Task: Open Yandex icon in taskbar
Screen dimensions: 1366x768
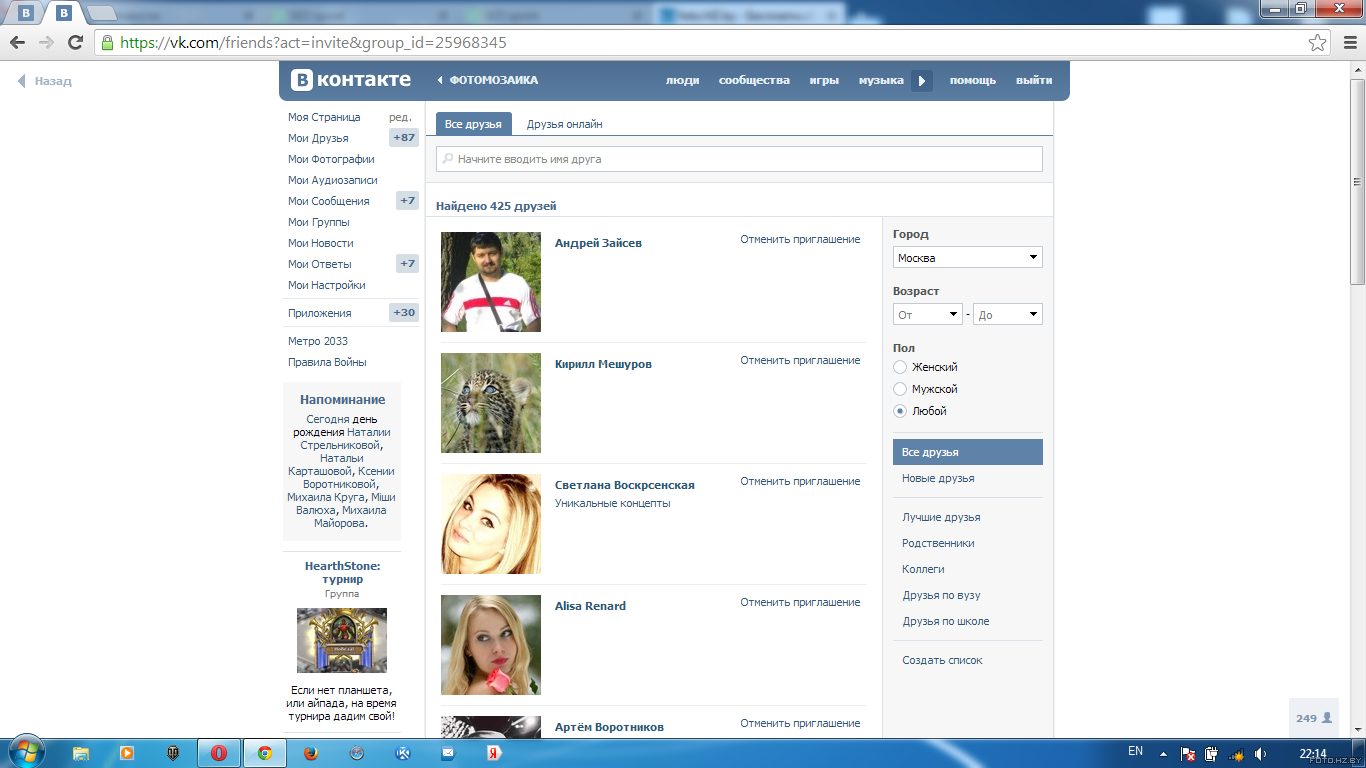Action: tap(493, 753)
